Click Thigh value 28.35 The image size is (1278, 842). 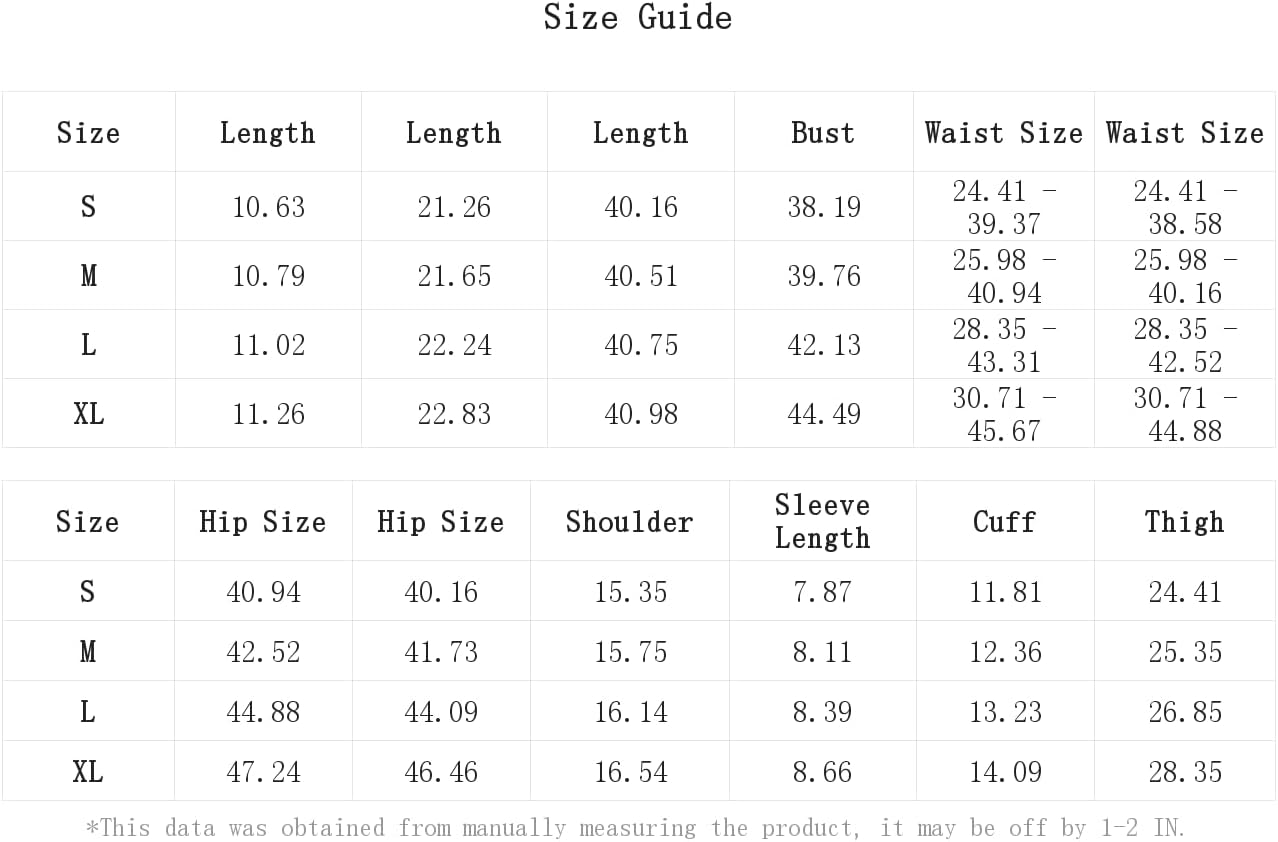tap(1184, 772)
